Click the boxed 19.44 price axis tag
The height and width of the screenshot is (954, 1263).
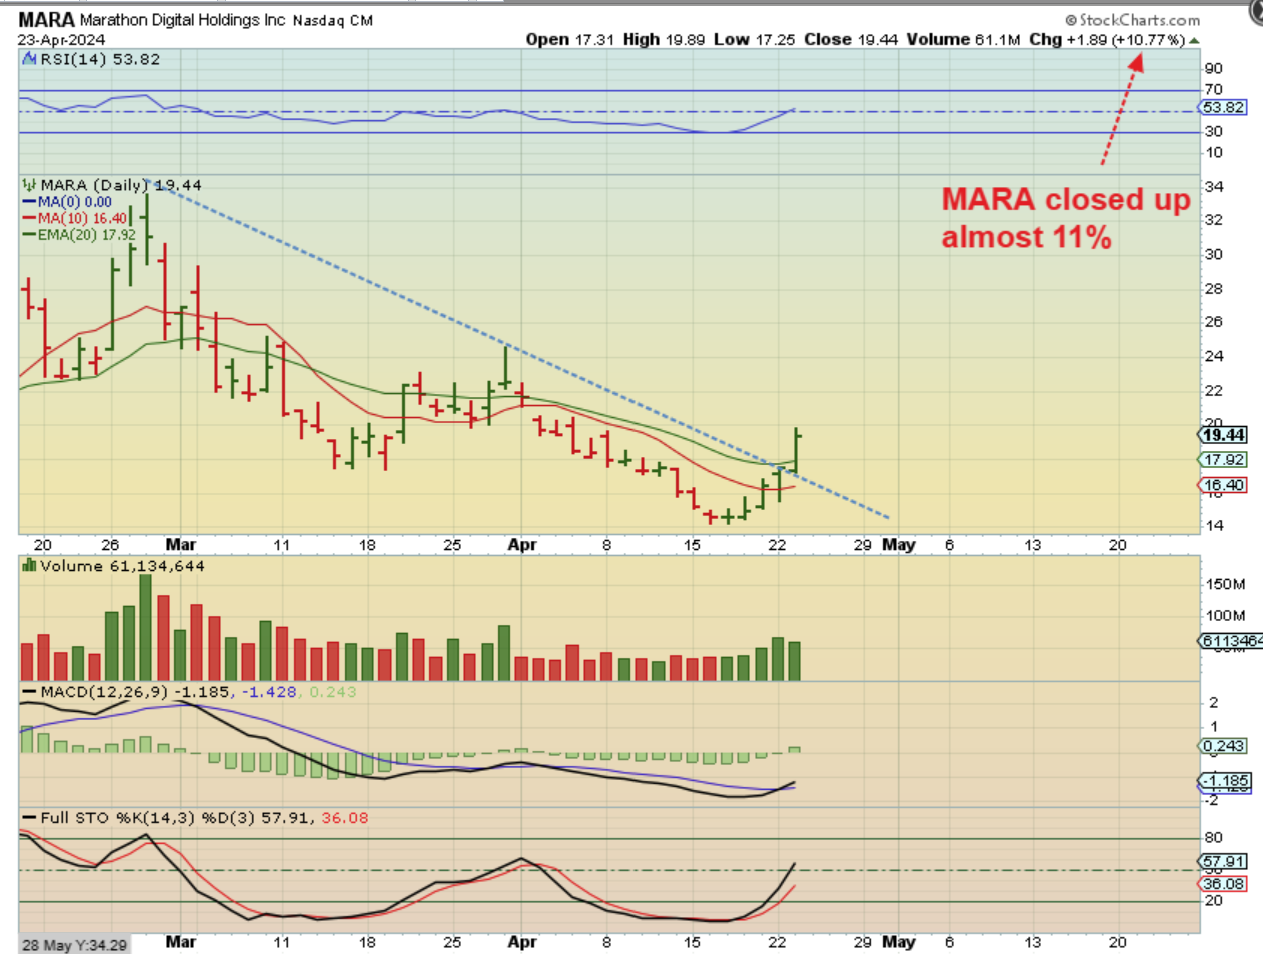coord(1224,435)
